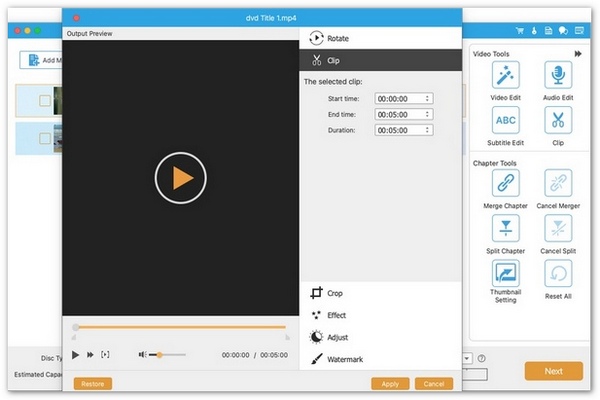600x400 pixels.
Task: Open the Adjust section
Action: tap(380, 337)
